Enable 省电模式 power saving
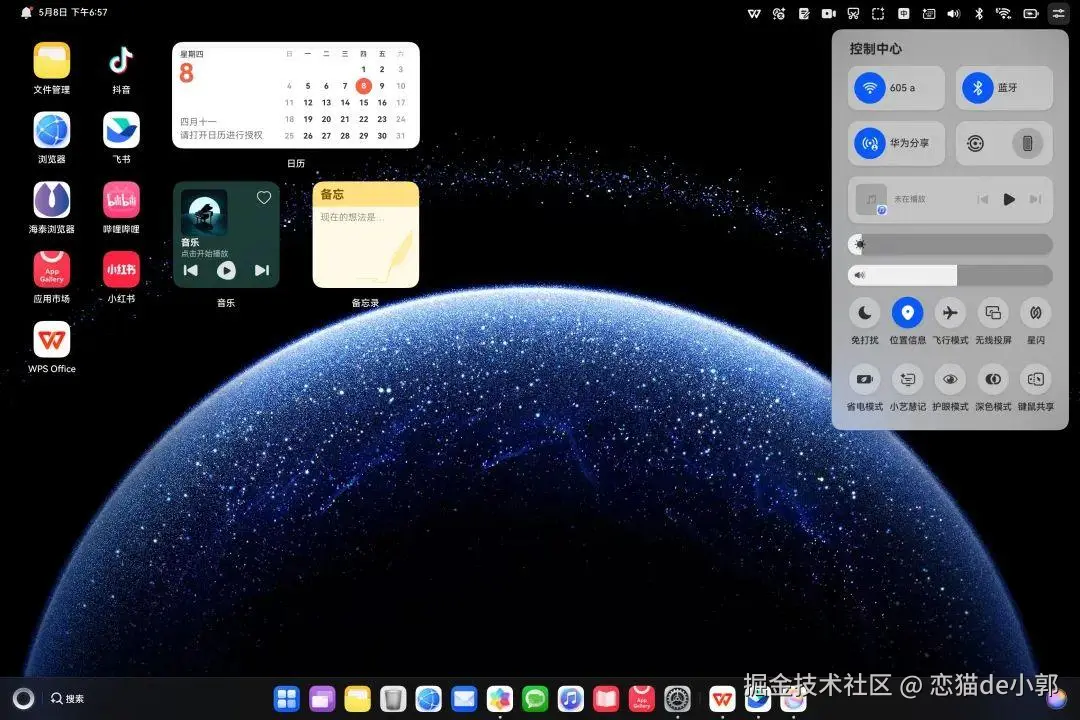This screenshot has height=720, width=1080. [x=864, y=379]
